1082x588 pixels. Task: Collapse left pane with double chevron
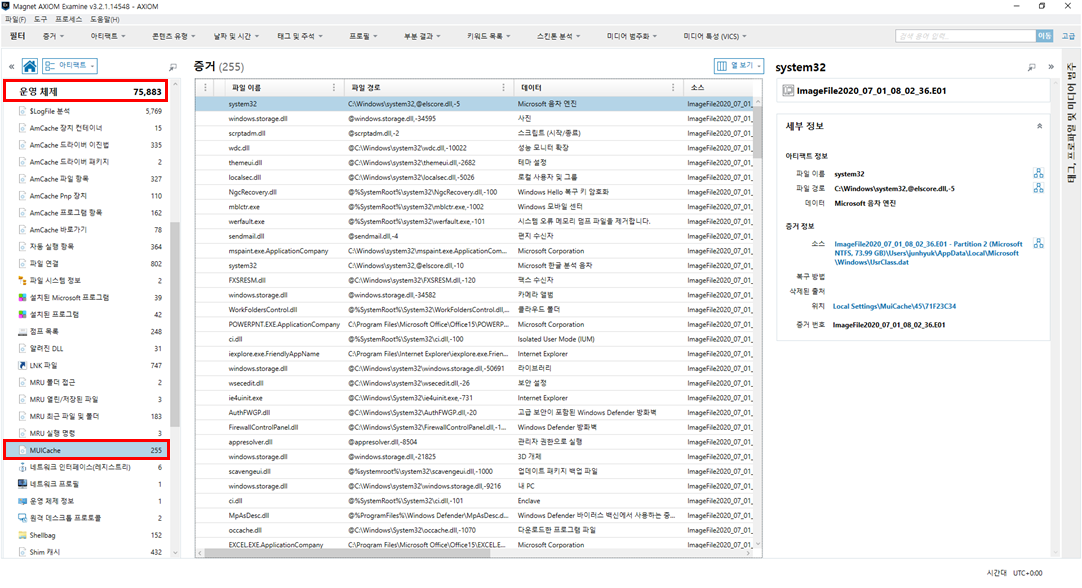pos(12,67)
